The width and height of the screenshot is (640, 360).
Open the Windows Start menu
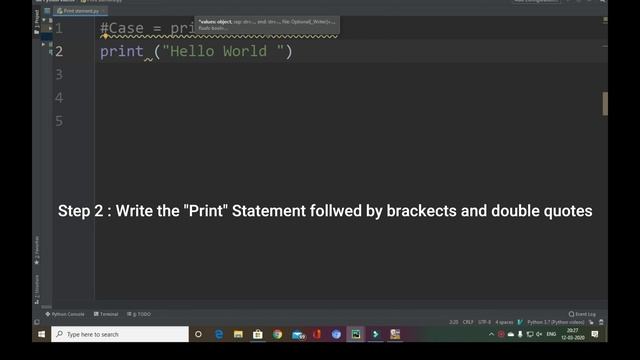[x=41, y=334]
